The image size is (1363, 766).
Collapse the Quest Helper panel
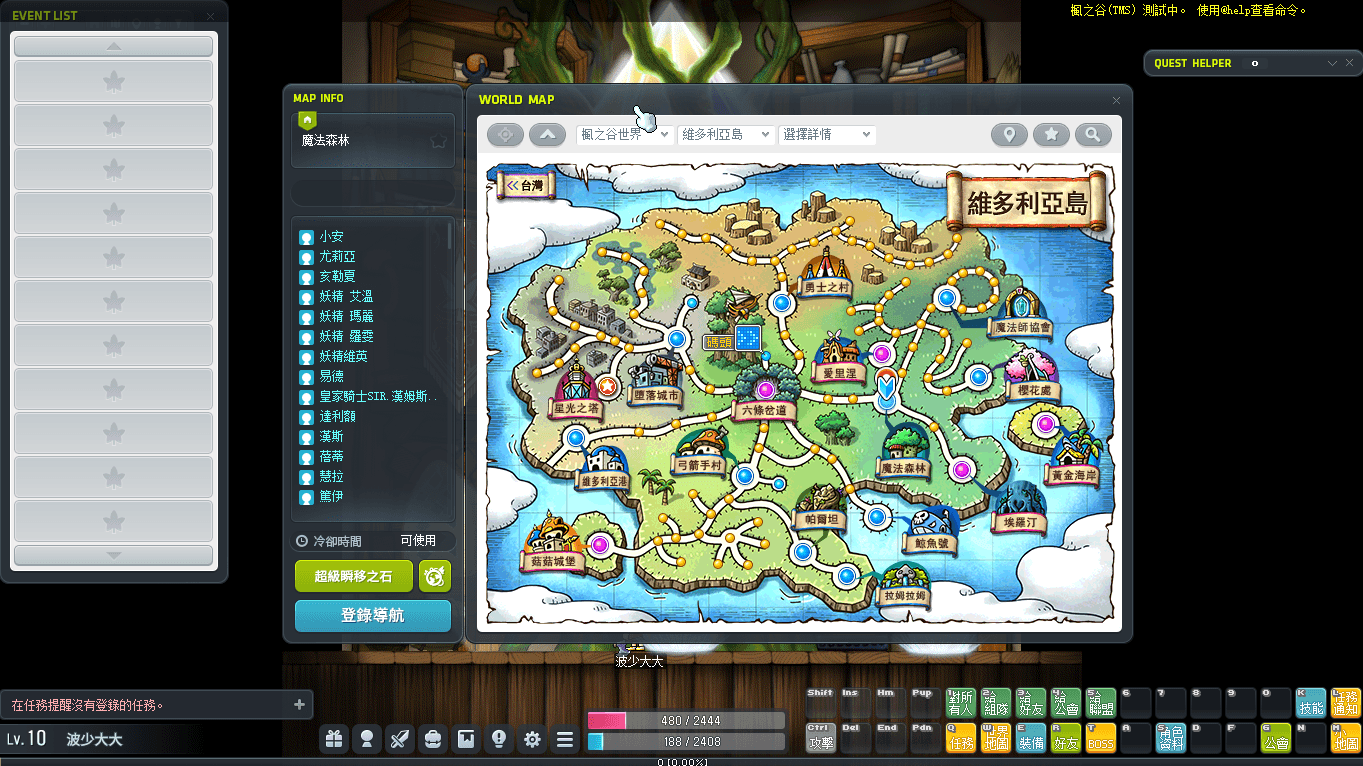1332,63
